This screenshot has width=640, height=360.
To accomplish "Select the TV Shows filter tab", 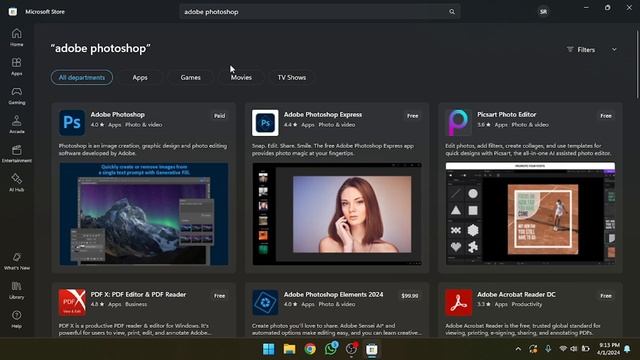I will coord(292,78).
